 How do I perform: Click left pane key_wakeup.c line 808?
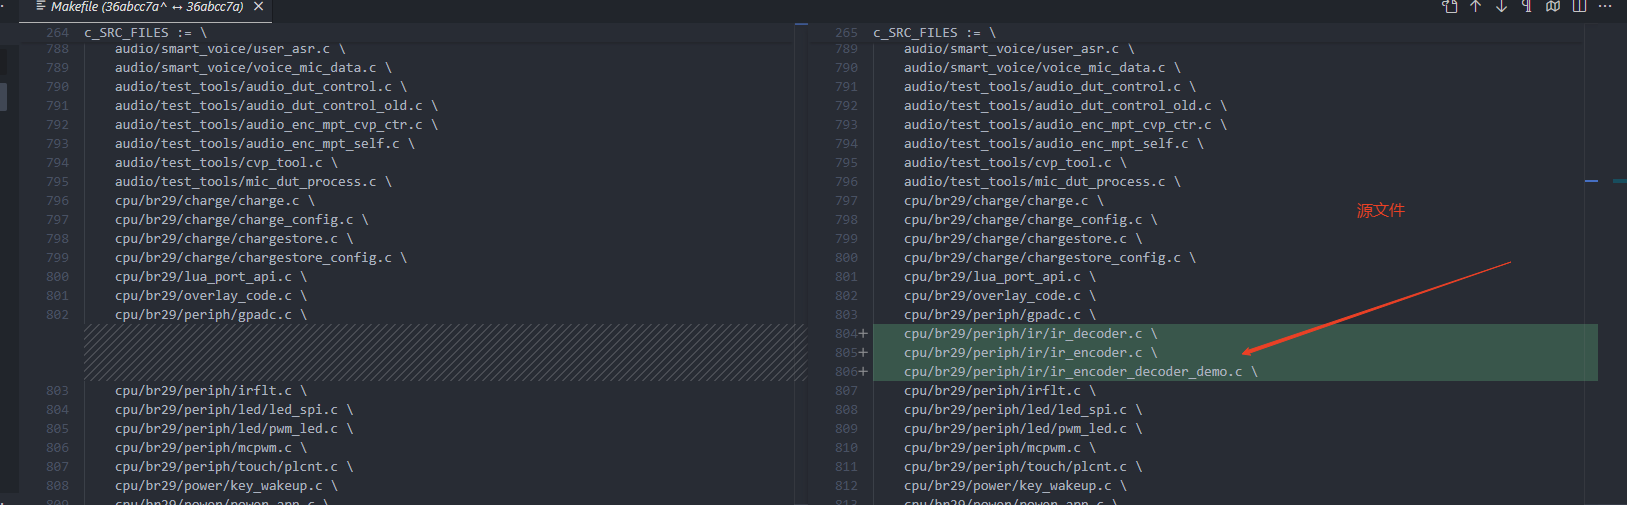click(226, 486)
